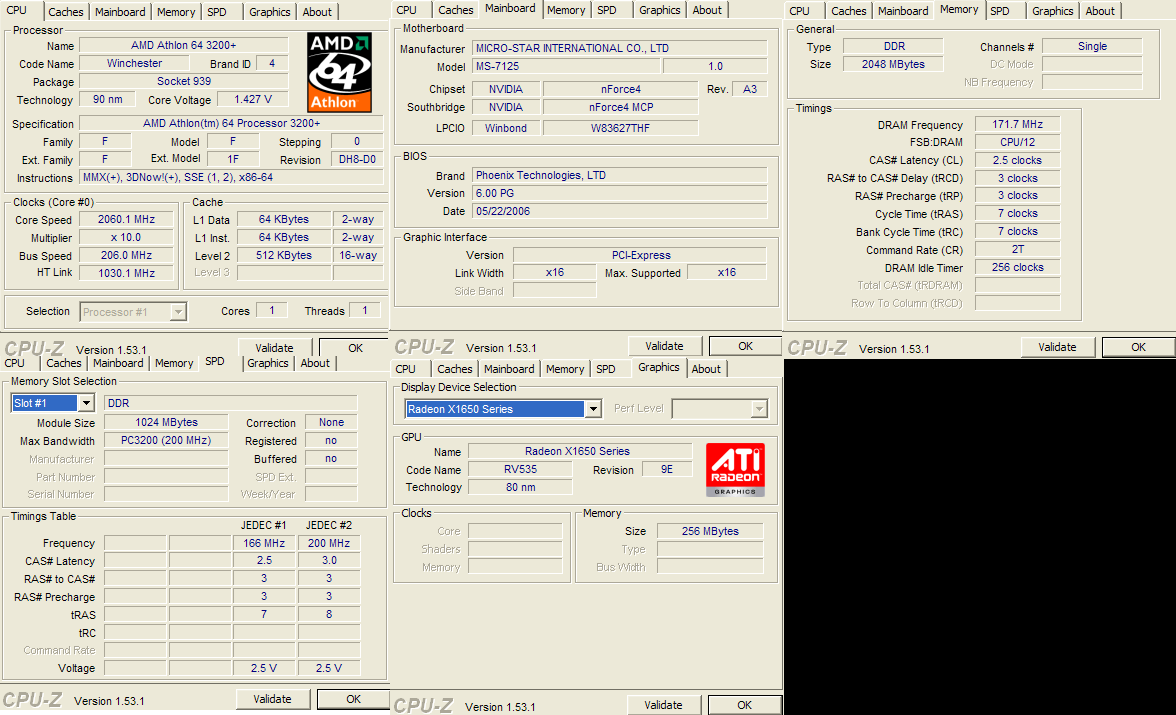Click the JEDEC #2 200 MHz frequency cell
This screenshot has height=715, width=1176.
coord(328,543)
